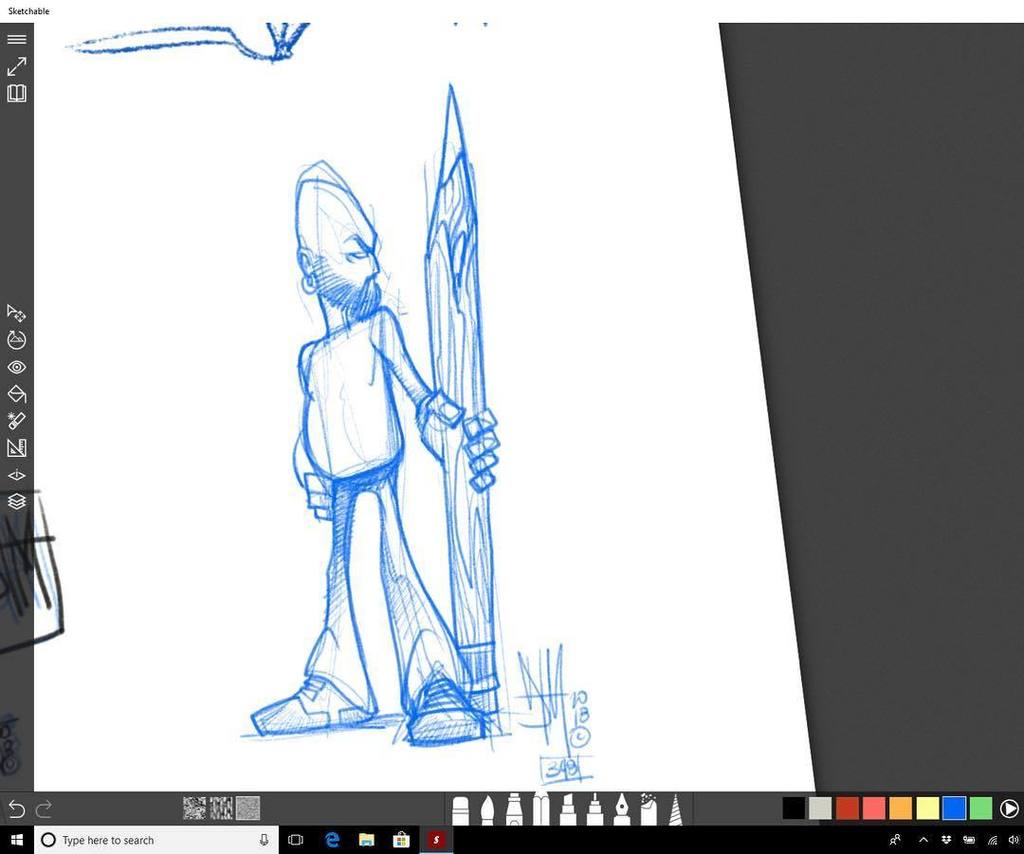
Task: Pick the dark red color swatch
Action: [x=847, y=808]
